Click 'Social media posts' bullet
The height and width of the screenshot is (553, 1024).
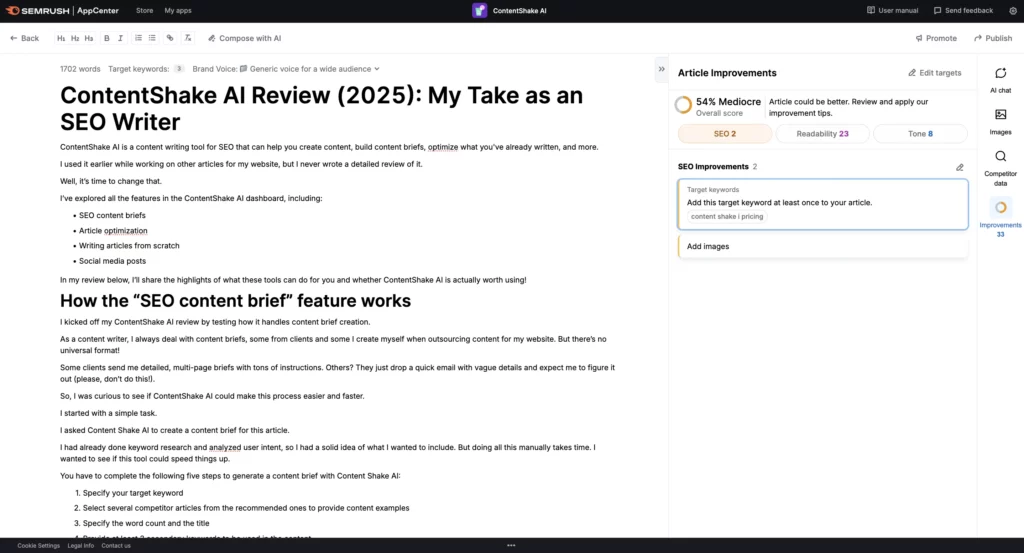[x=112, y=261]
